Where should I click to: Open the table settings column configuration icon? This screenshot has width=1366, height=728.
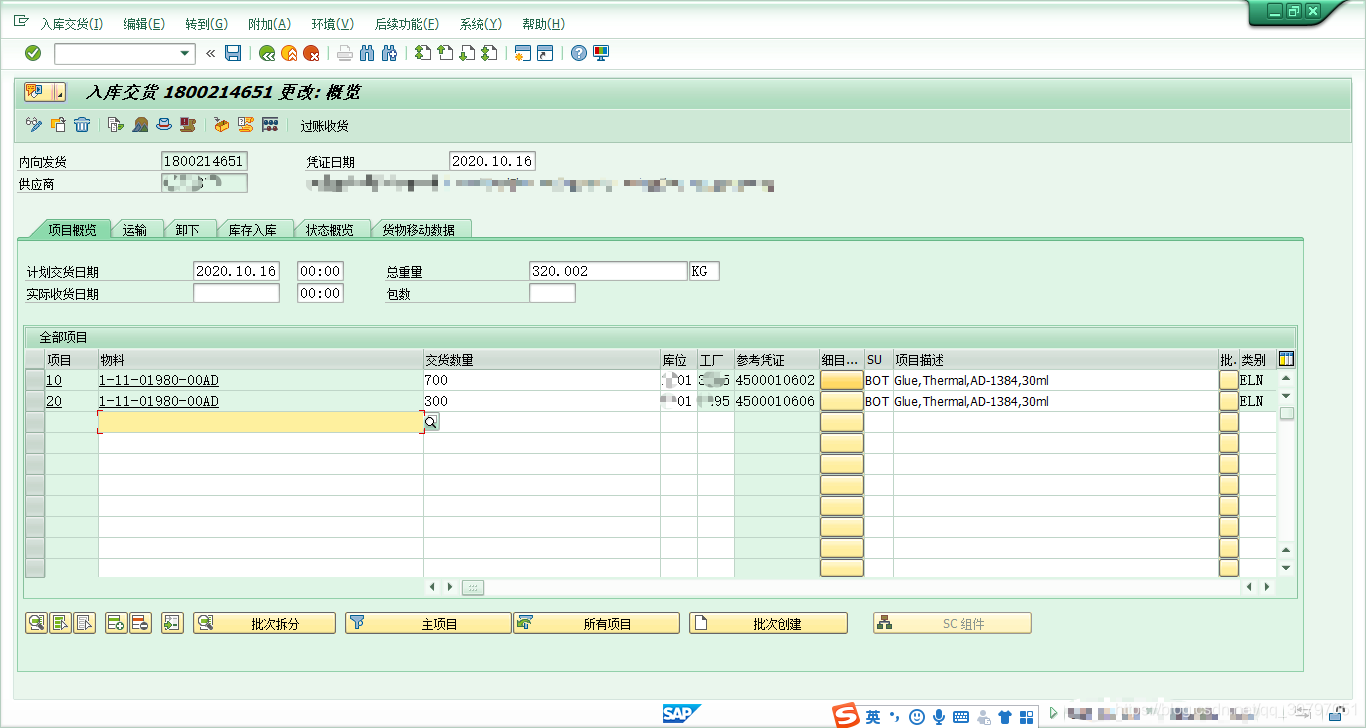pyautogui.click(x=1287, y=359)
